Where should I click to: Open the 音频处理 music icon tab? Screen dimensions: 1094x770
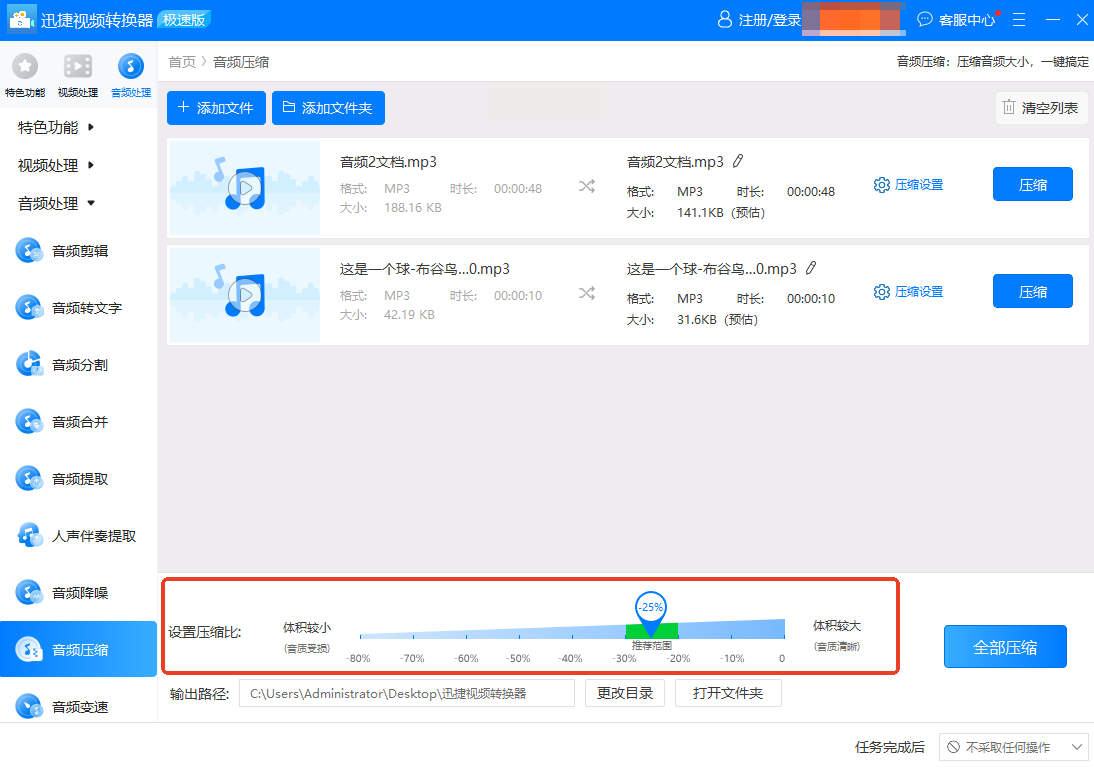(130, 66)
